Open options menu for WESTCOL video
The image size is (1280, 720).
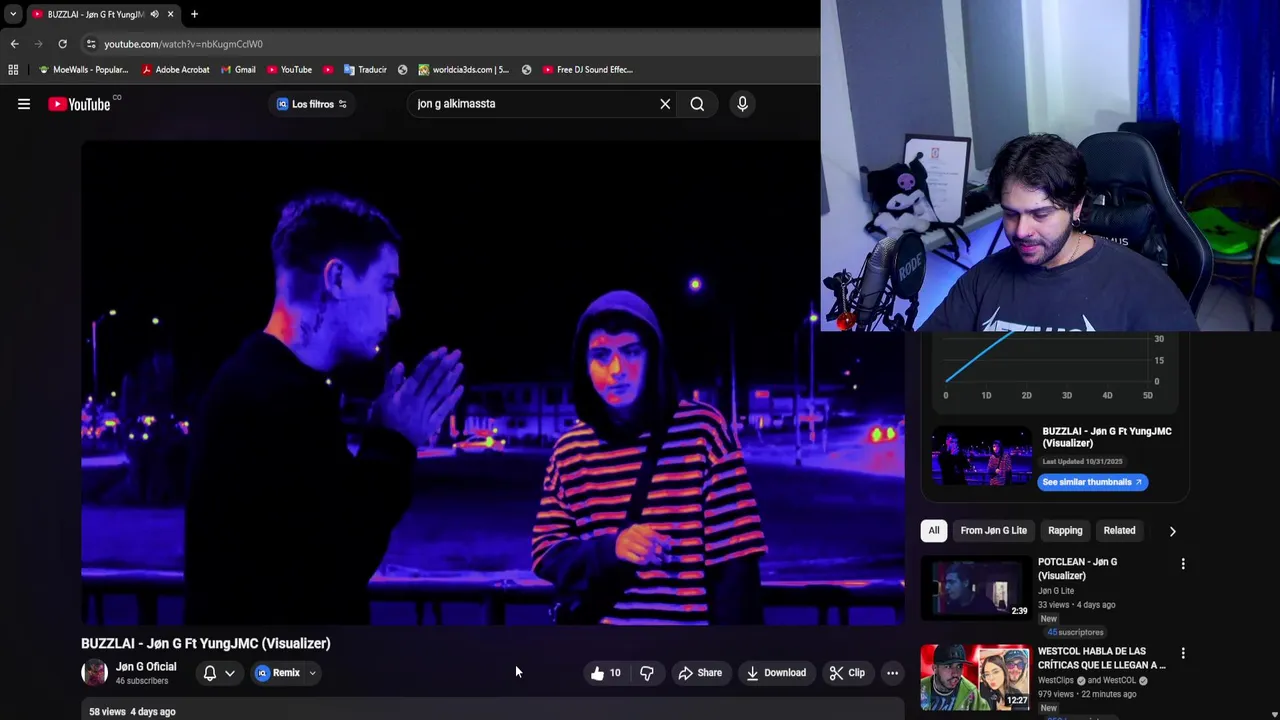(x=1183, y=653)
